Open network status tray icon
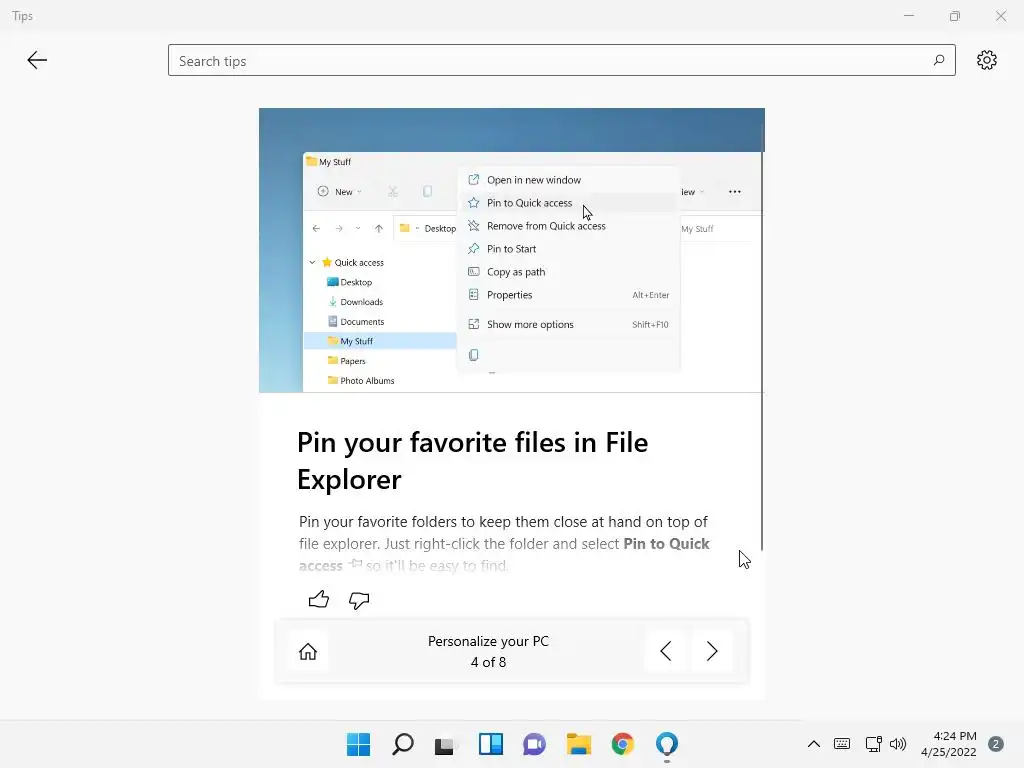The image size is (1024, 768). point(873,744)
